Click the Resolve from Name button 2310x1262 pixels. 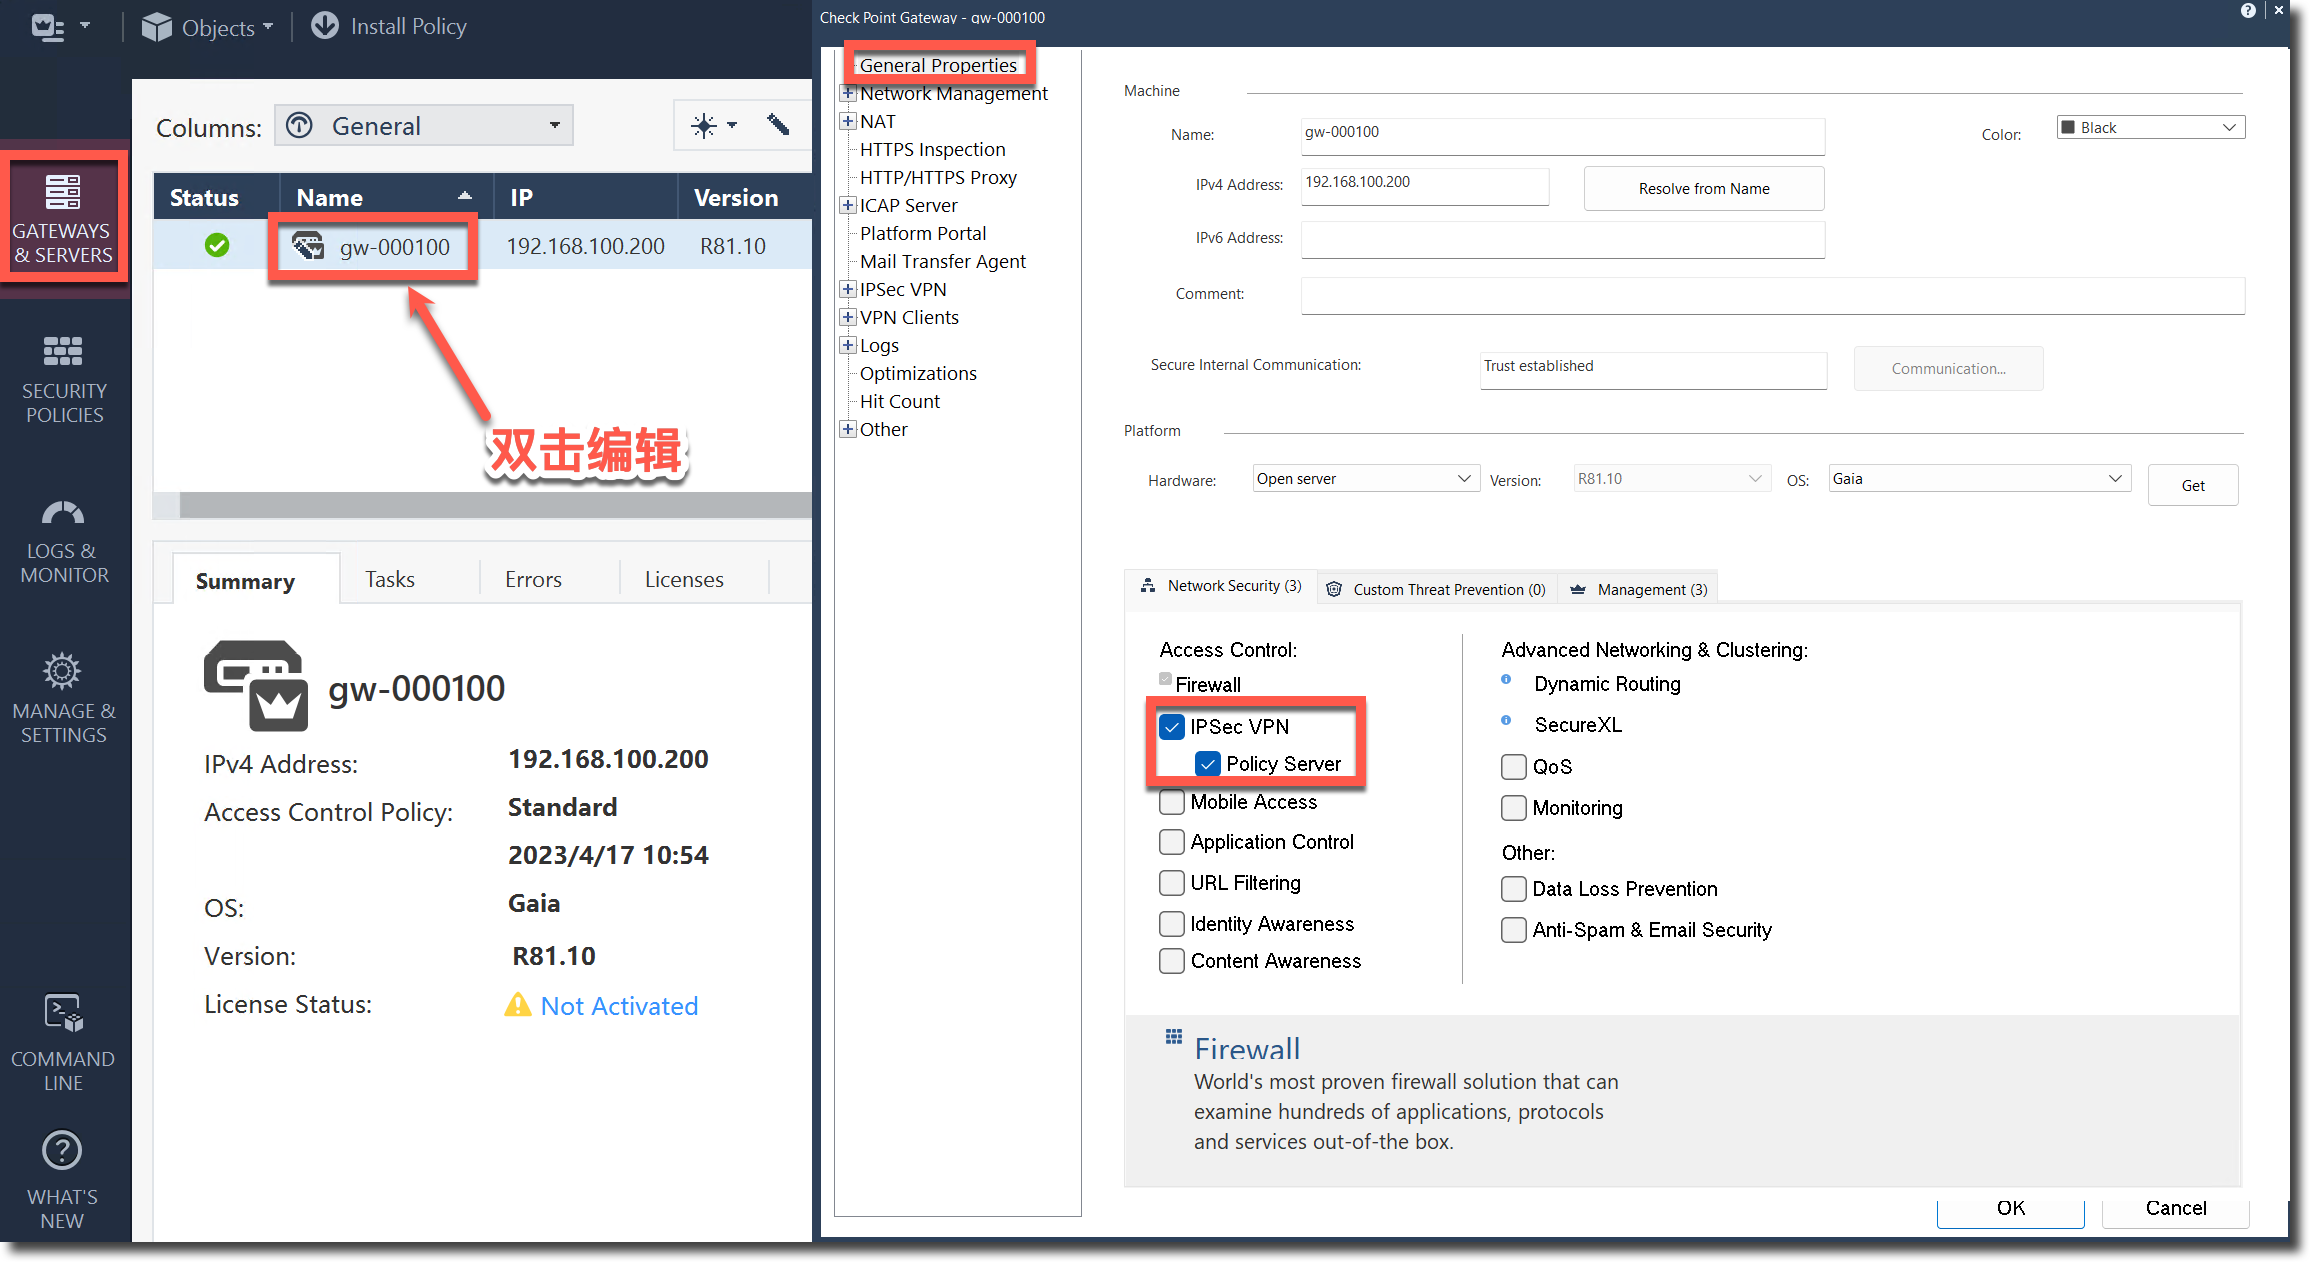pos(1703,188)
